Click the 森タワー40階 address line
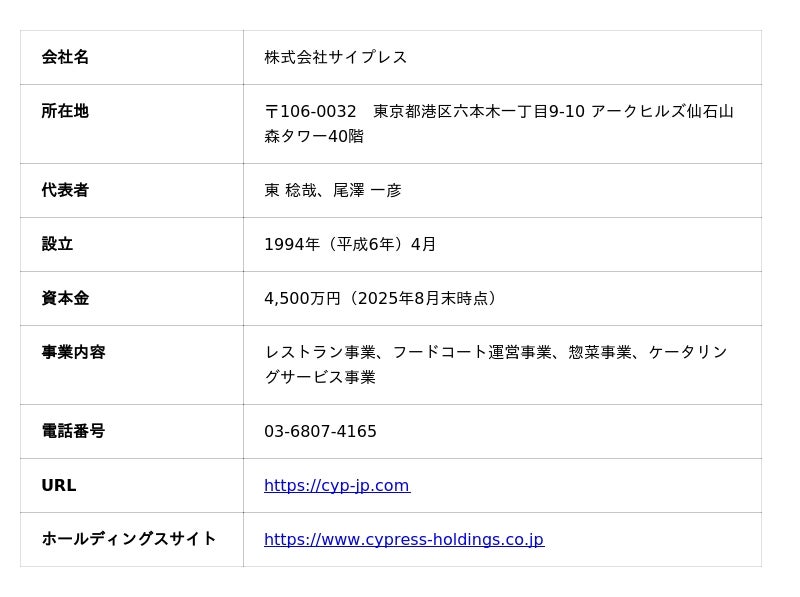The image size is (800, 597). 314,136
